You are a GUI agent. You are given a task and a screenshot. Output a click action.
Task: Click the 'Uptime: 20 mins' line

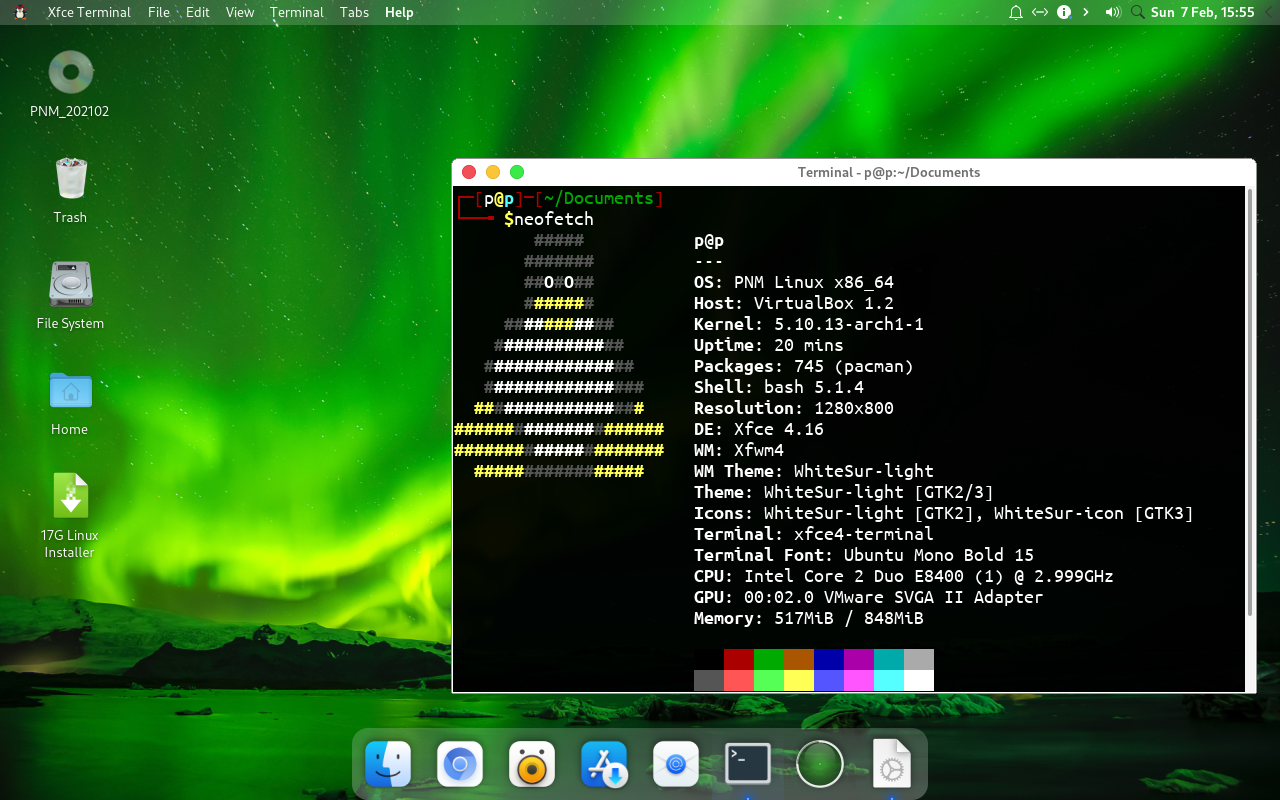[769, 345]
